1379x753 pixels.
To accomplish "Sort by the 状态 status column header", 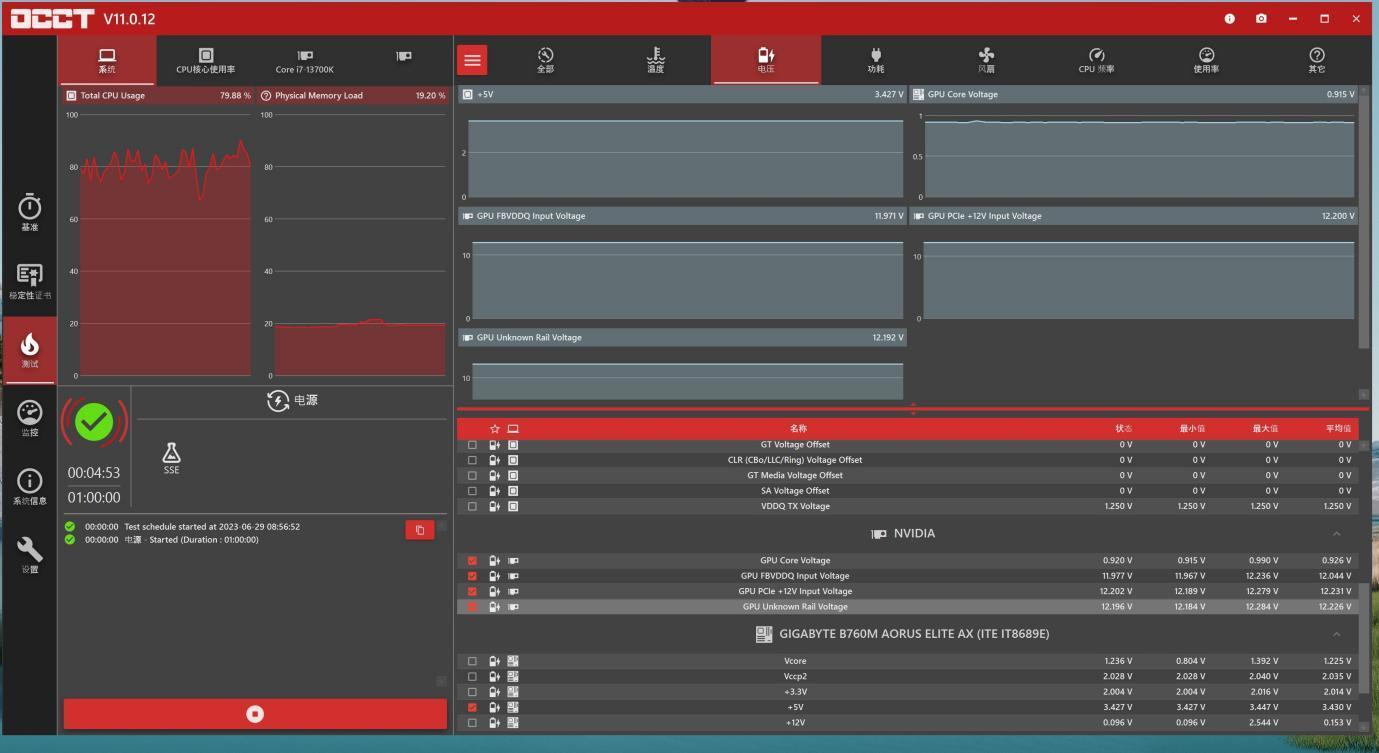I will click(x=1124, y=429).
